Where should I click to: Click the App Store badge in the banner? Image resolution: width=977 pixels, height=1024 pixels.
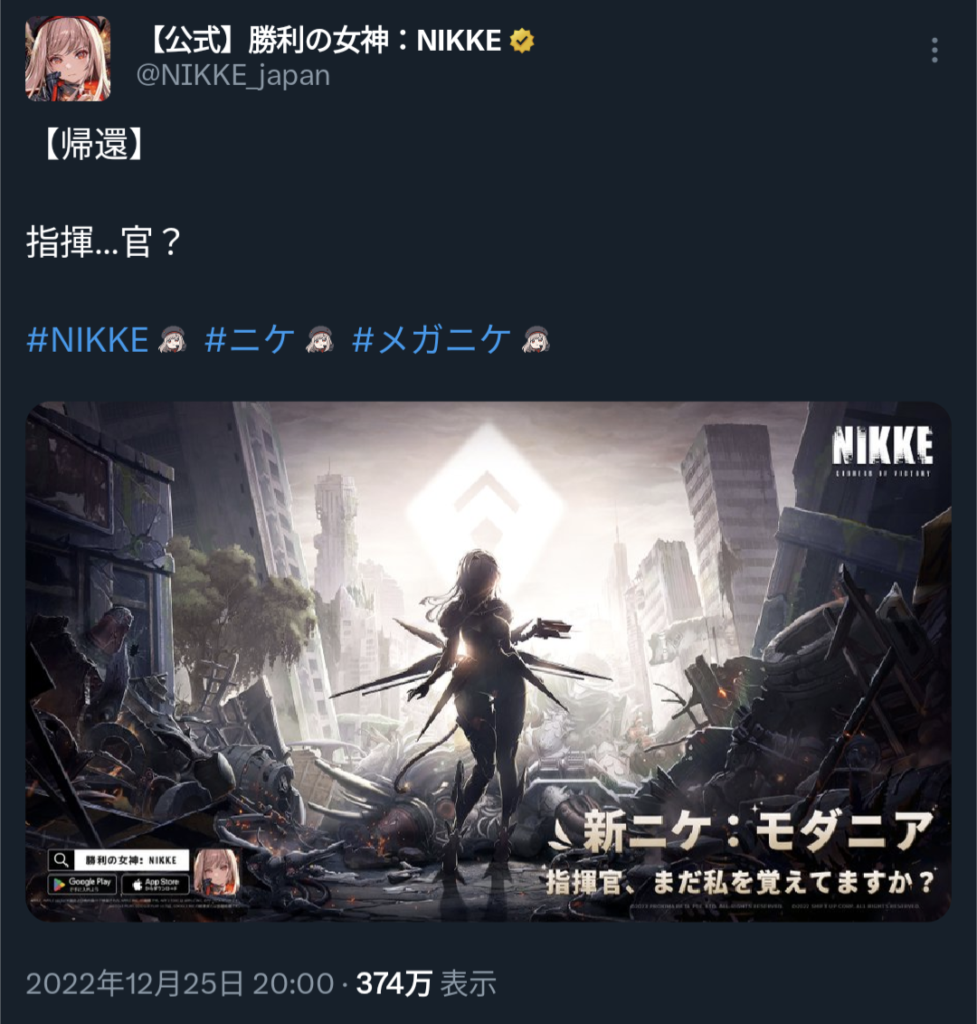[155, 884]
